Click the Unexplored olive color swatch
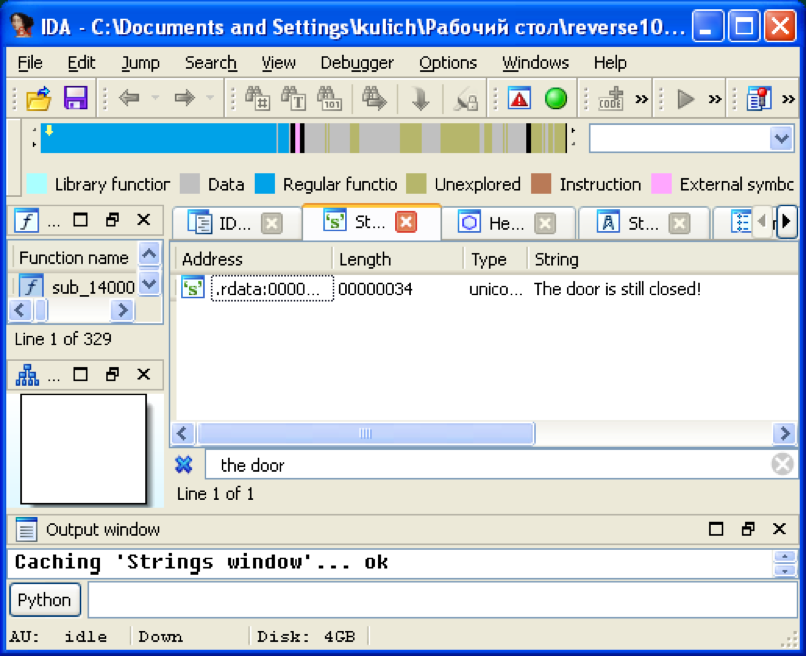806x656 pixels. click(416, 184)
